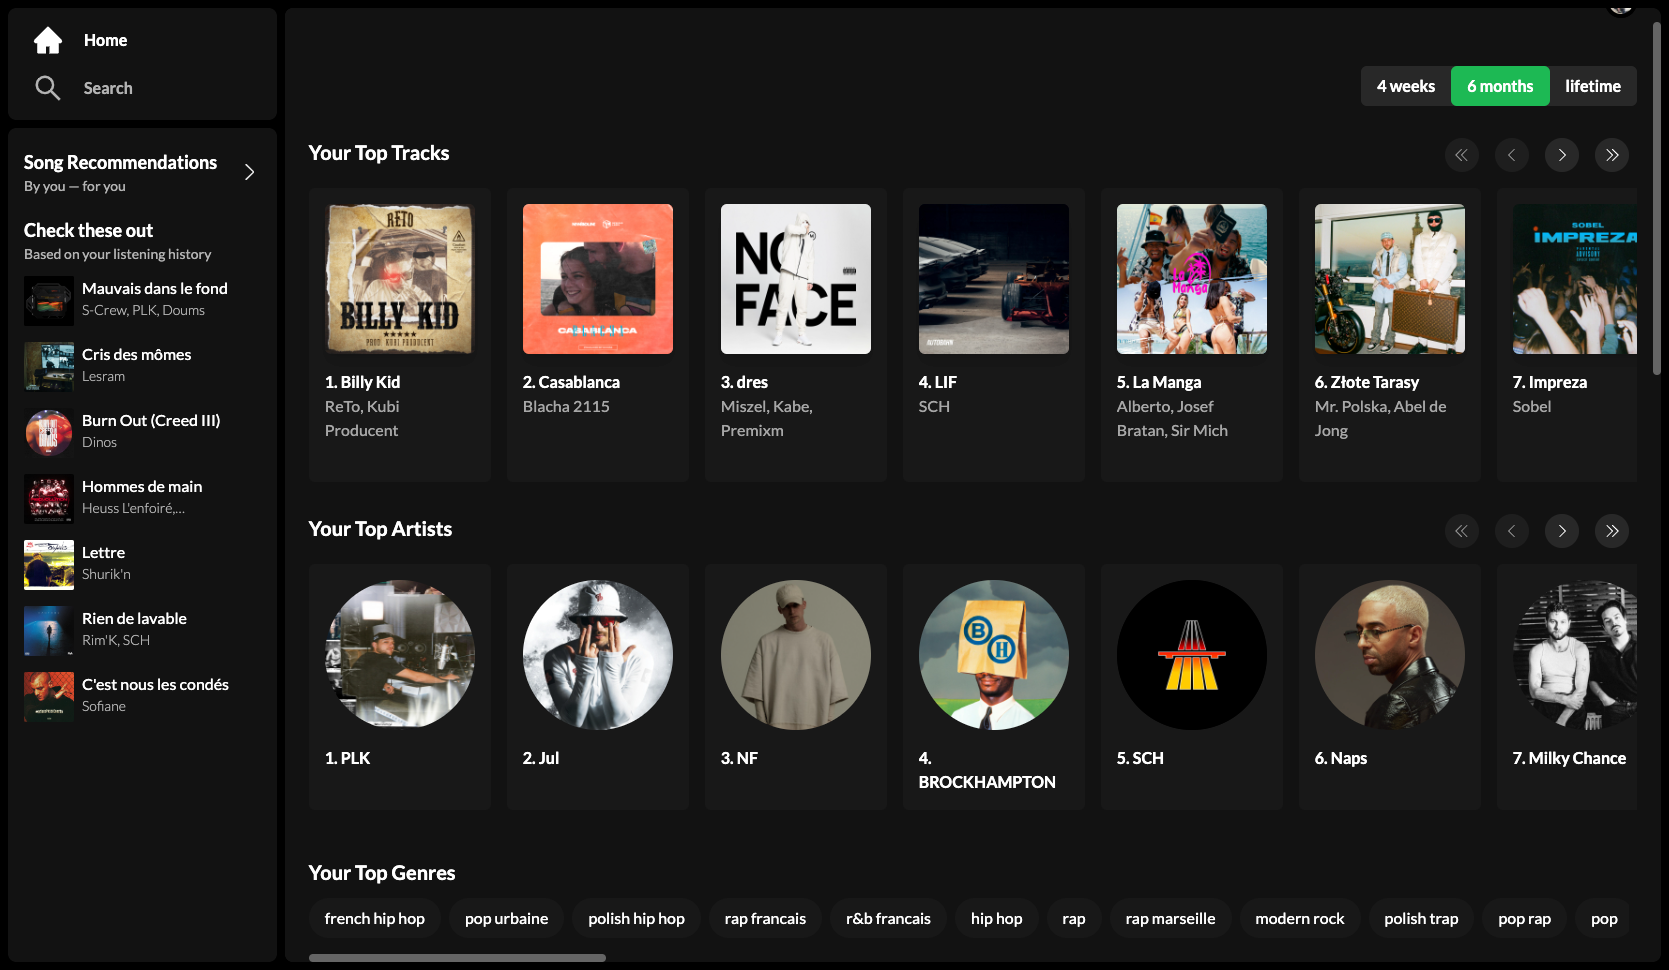Select the polish trap genre chip

[x=1421, y=918]
